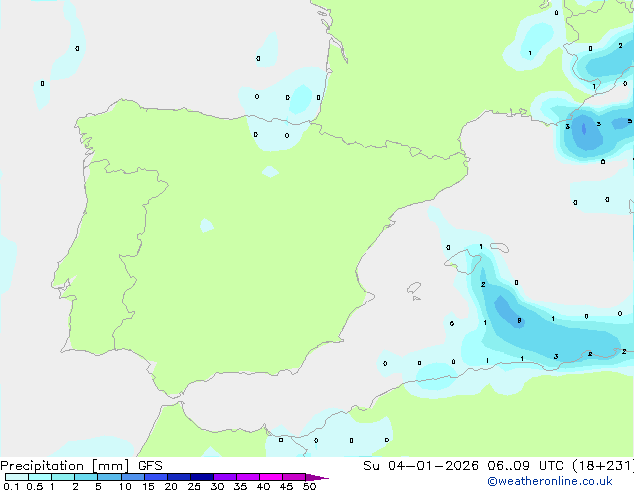634x490 pixels.
Task: Click the legend label '25'
Action: click(194, 486)
